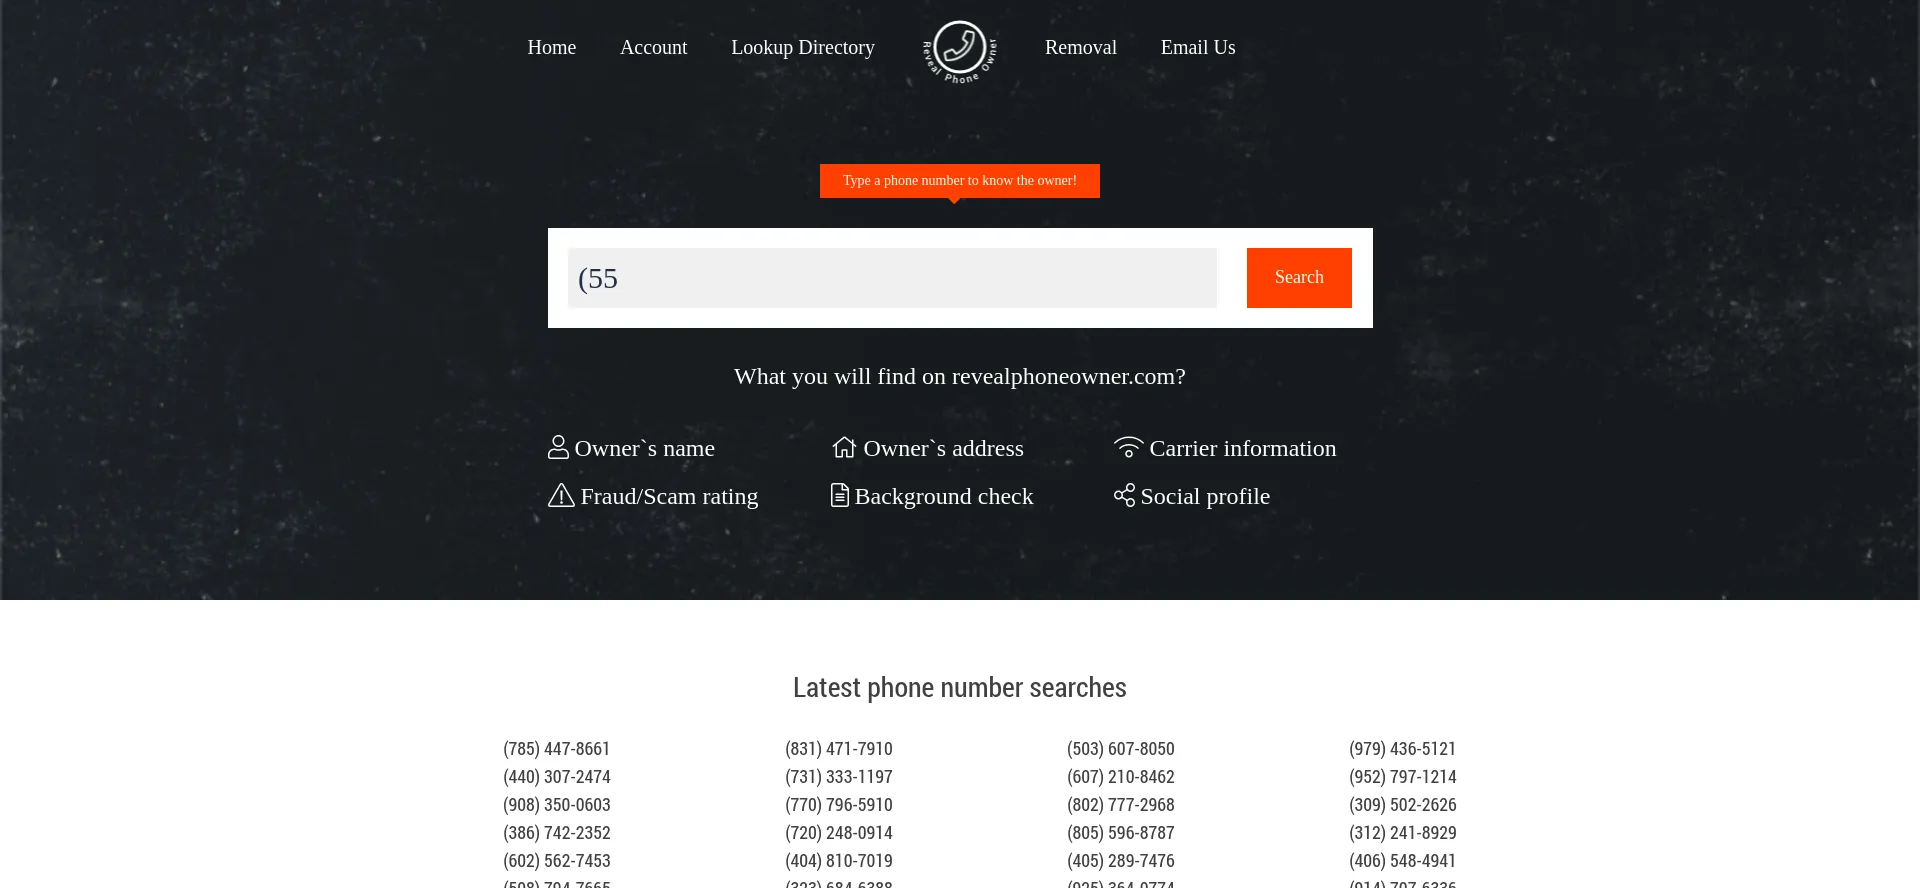The height and width of the screenshot is (888, 1920).
Task: Open number (770) 796-5910
Action: (x=839, y=805)
